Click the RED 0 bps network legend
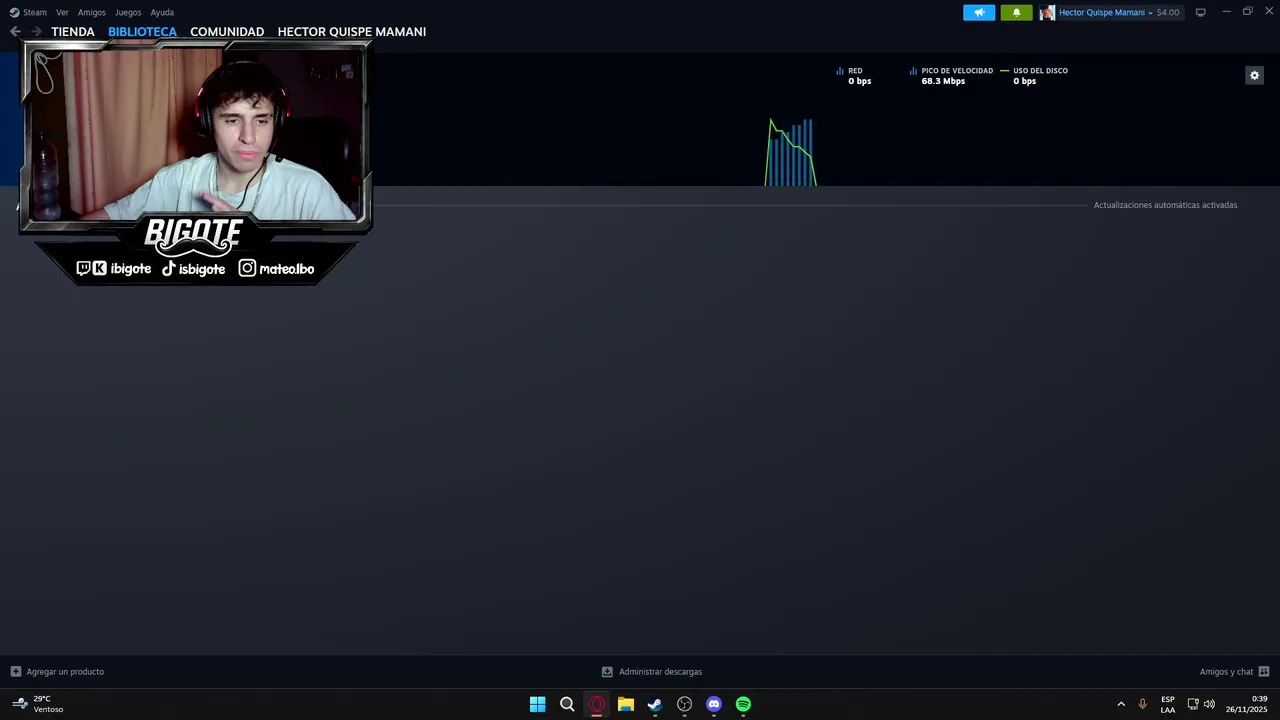 tap(854, 76)
